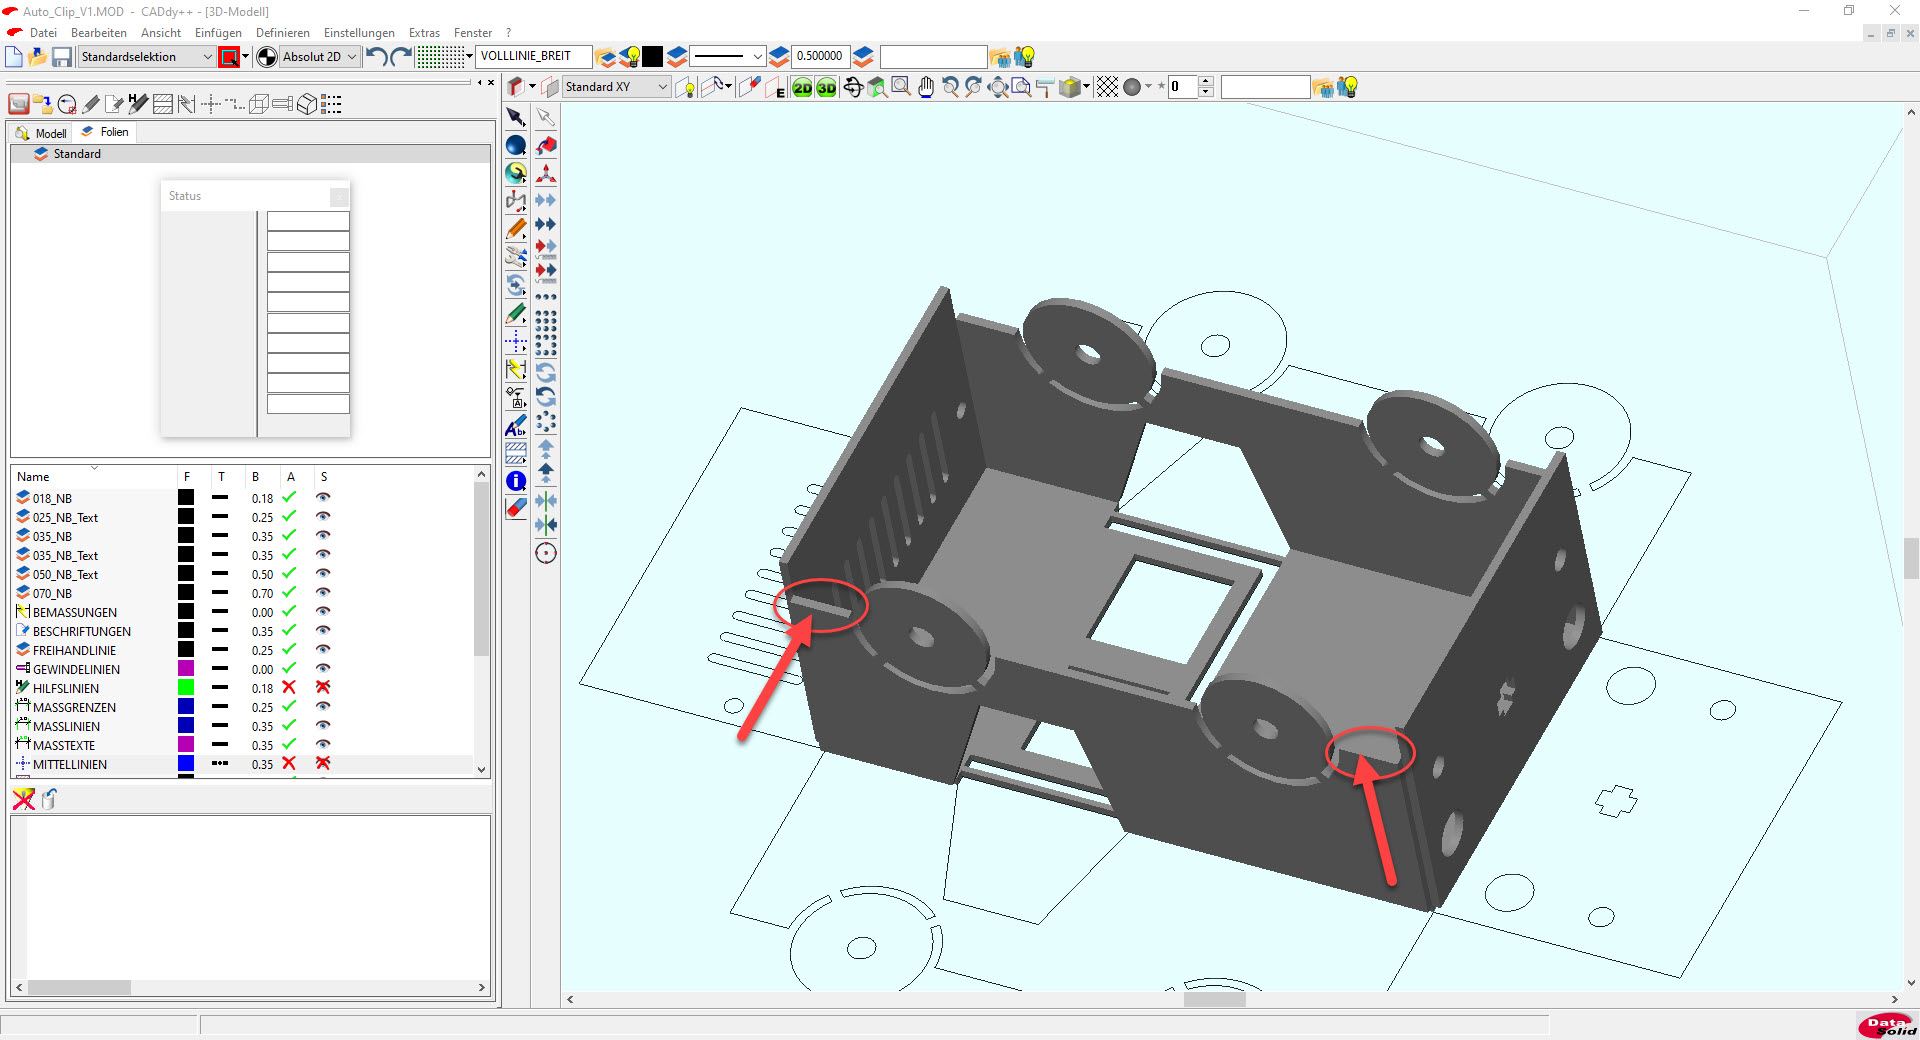Click the green HILFSLINIEN color swatch
Viewport: 1920px width, 1040px height.
(186, 688)
